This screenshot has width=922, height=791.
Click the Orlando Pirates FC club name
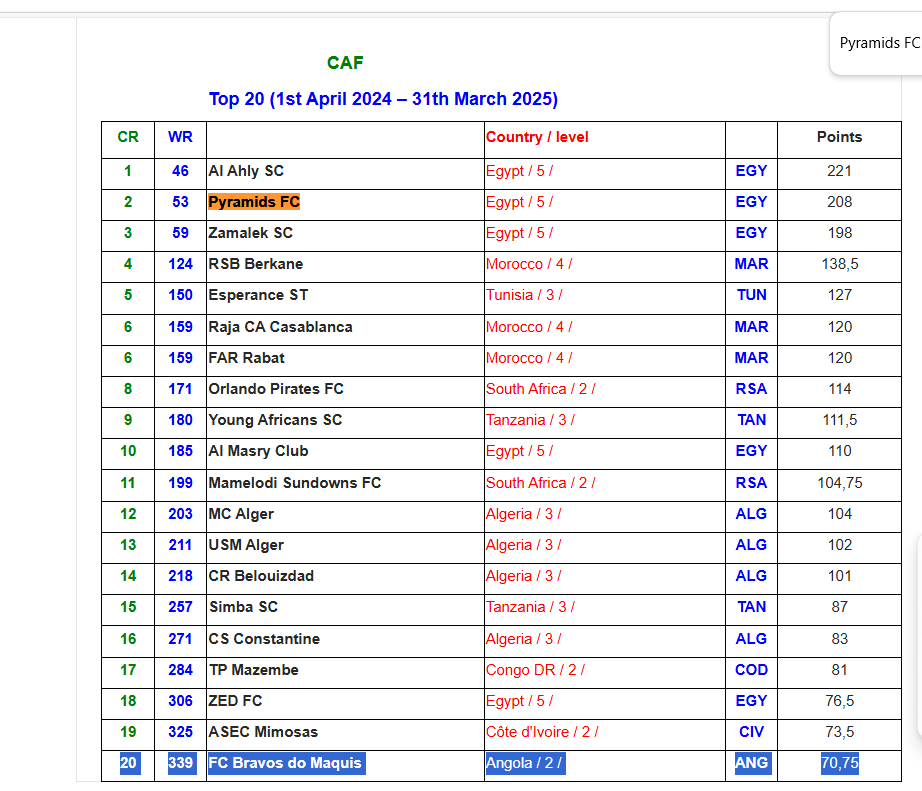[276, 389]
